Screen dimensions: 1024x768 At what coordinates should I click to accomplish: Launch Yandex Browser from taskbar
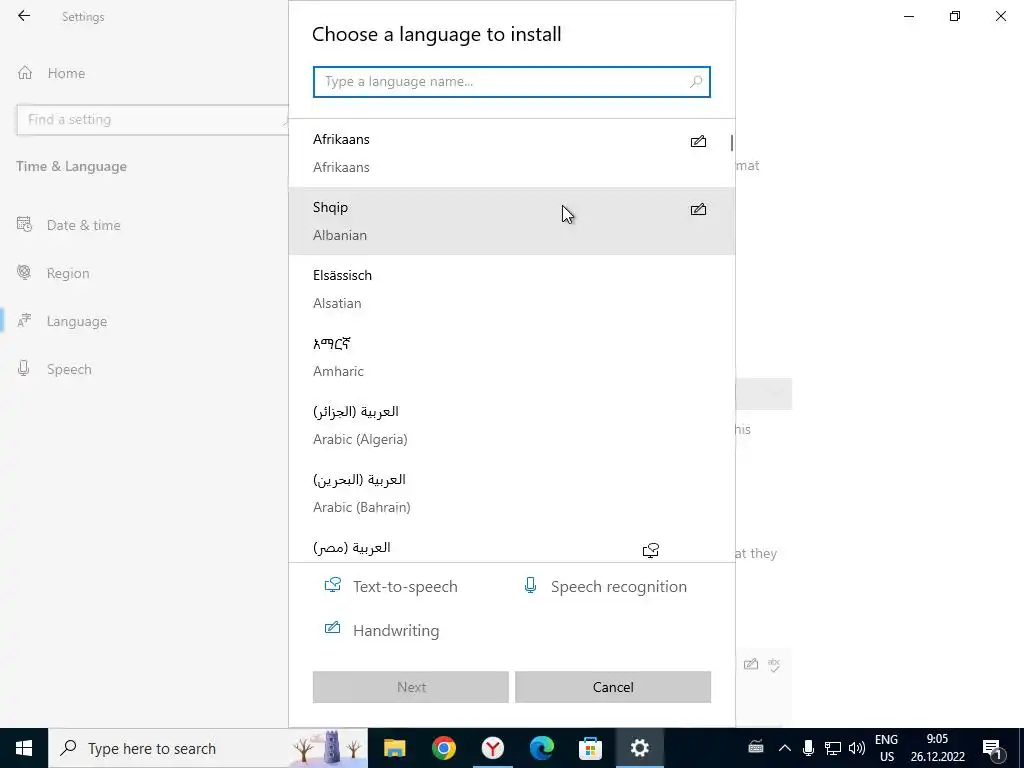coord(492,748)
